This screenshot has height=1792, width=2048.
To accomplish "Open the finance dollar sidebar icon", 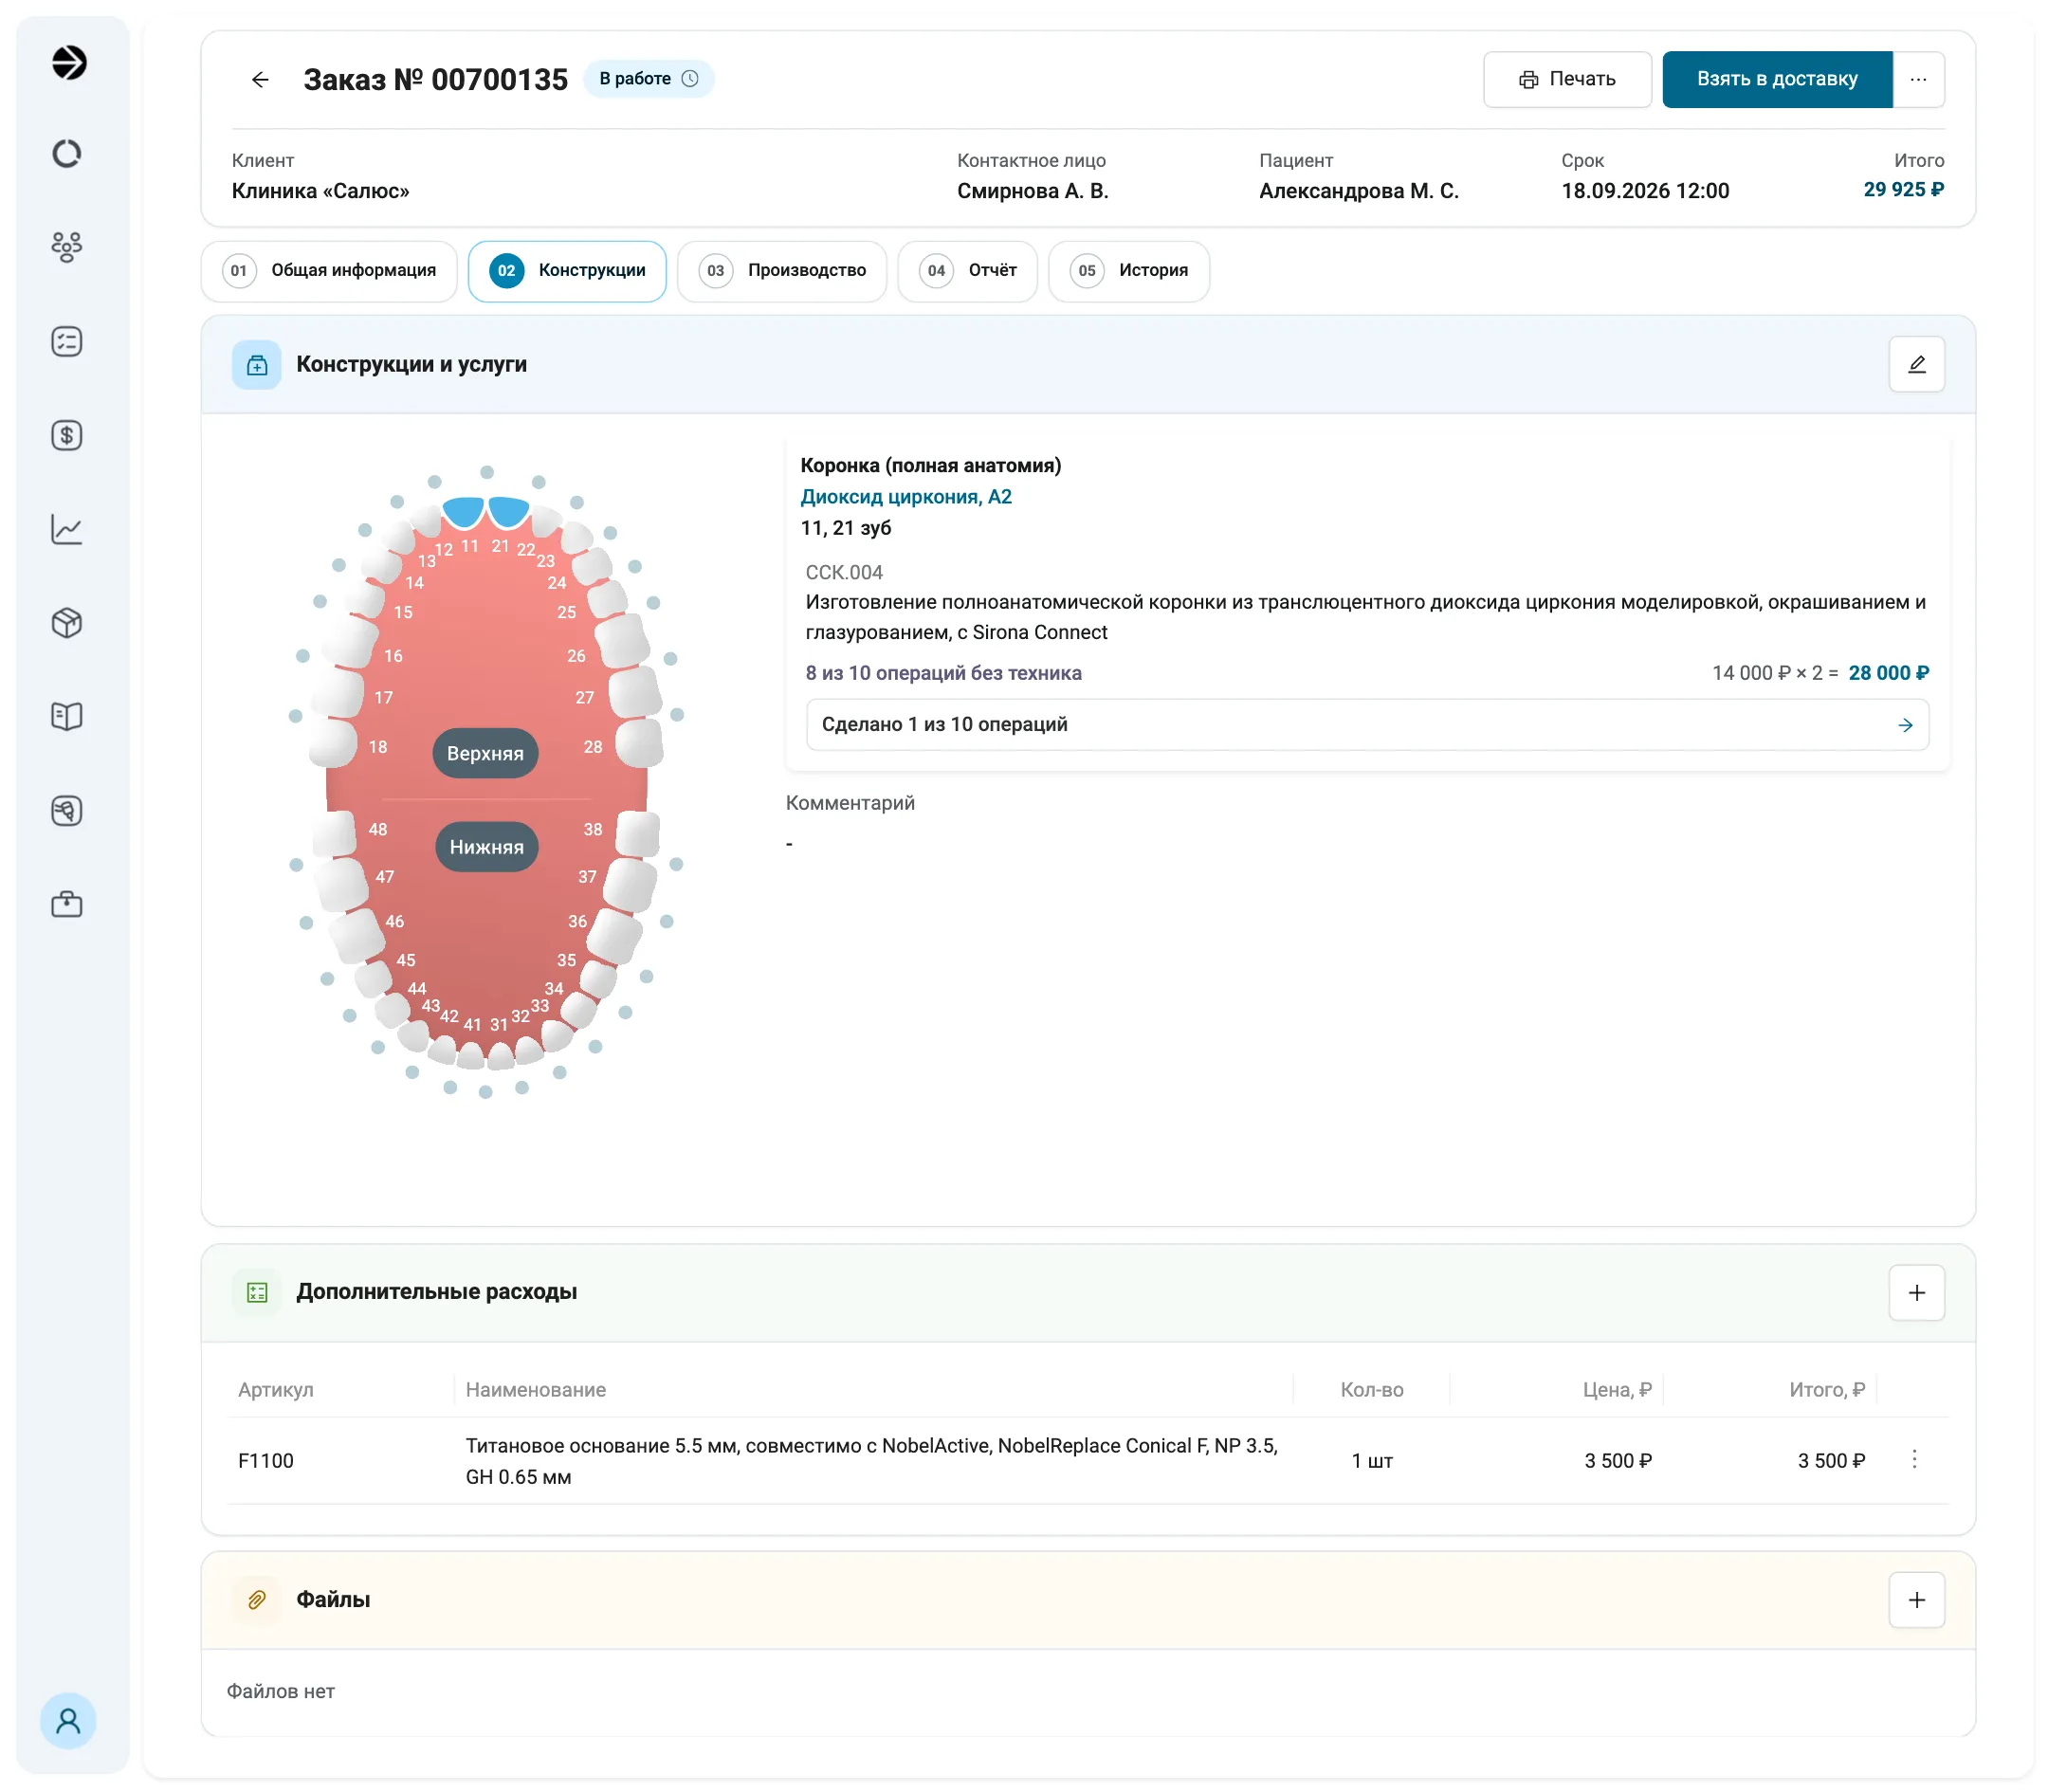I will point(67,435).
